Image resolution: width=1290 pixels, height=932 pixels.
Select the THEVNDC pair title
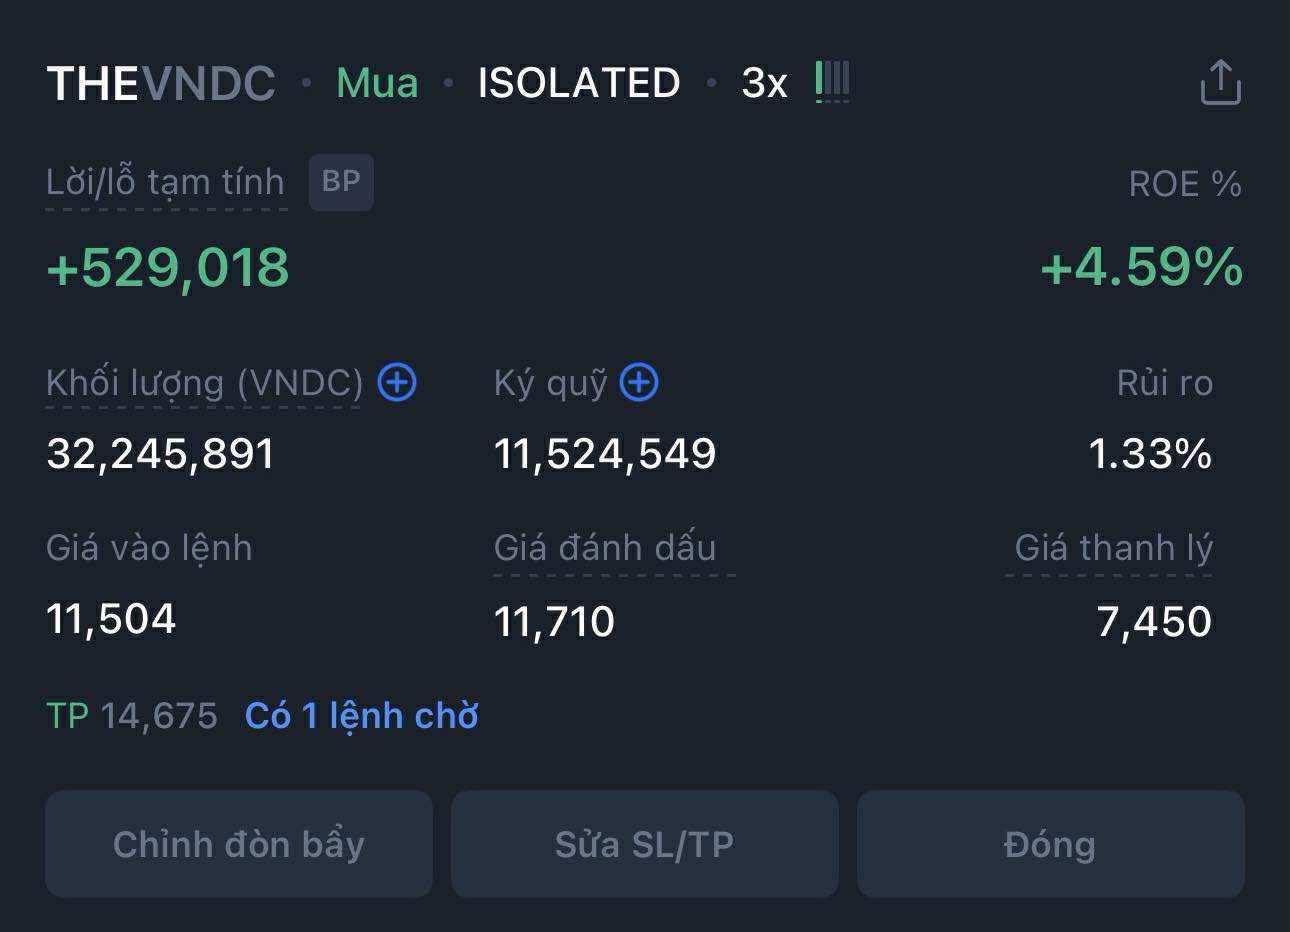point(161,83)
